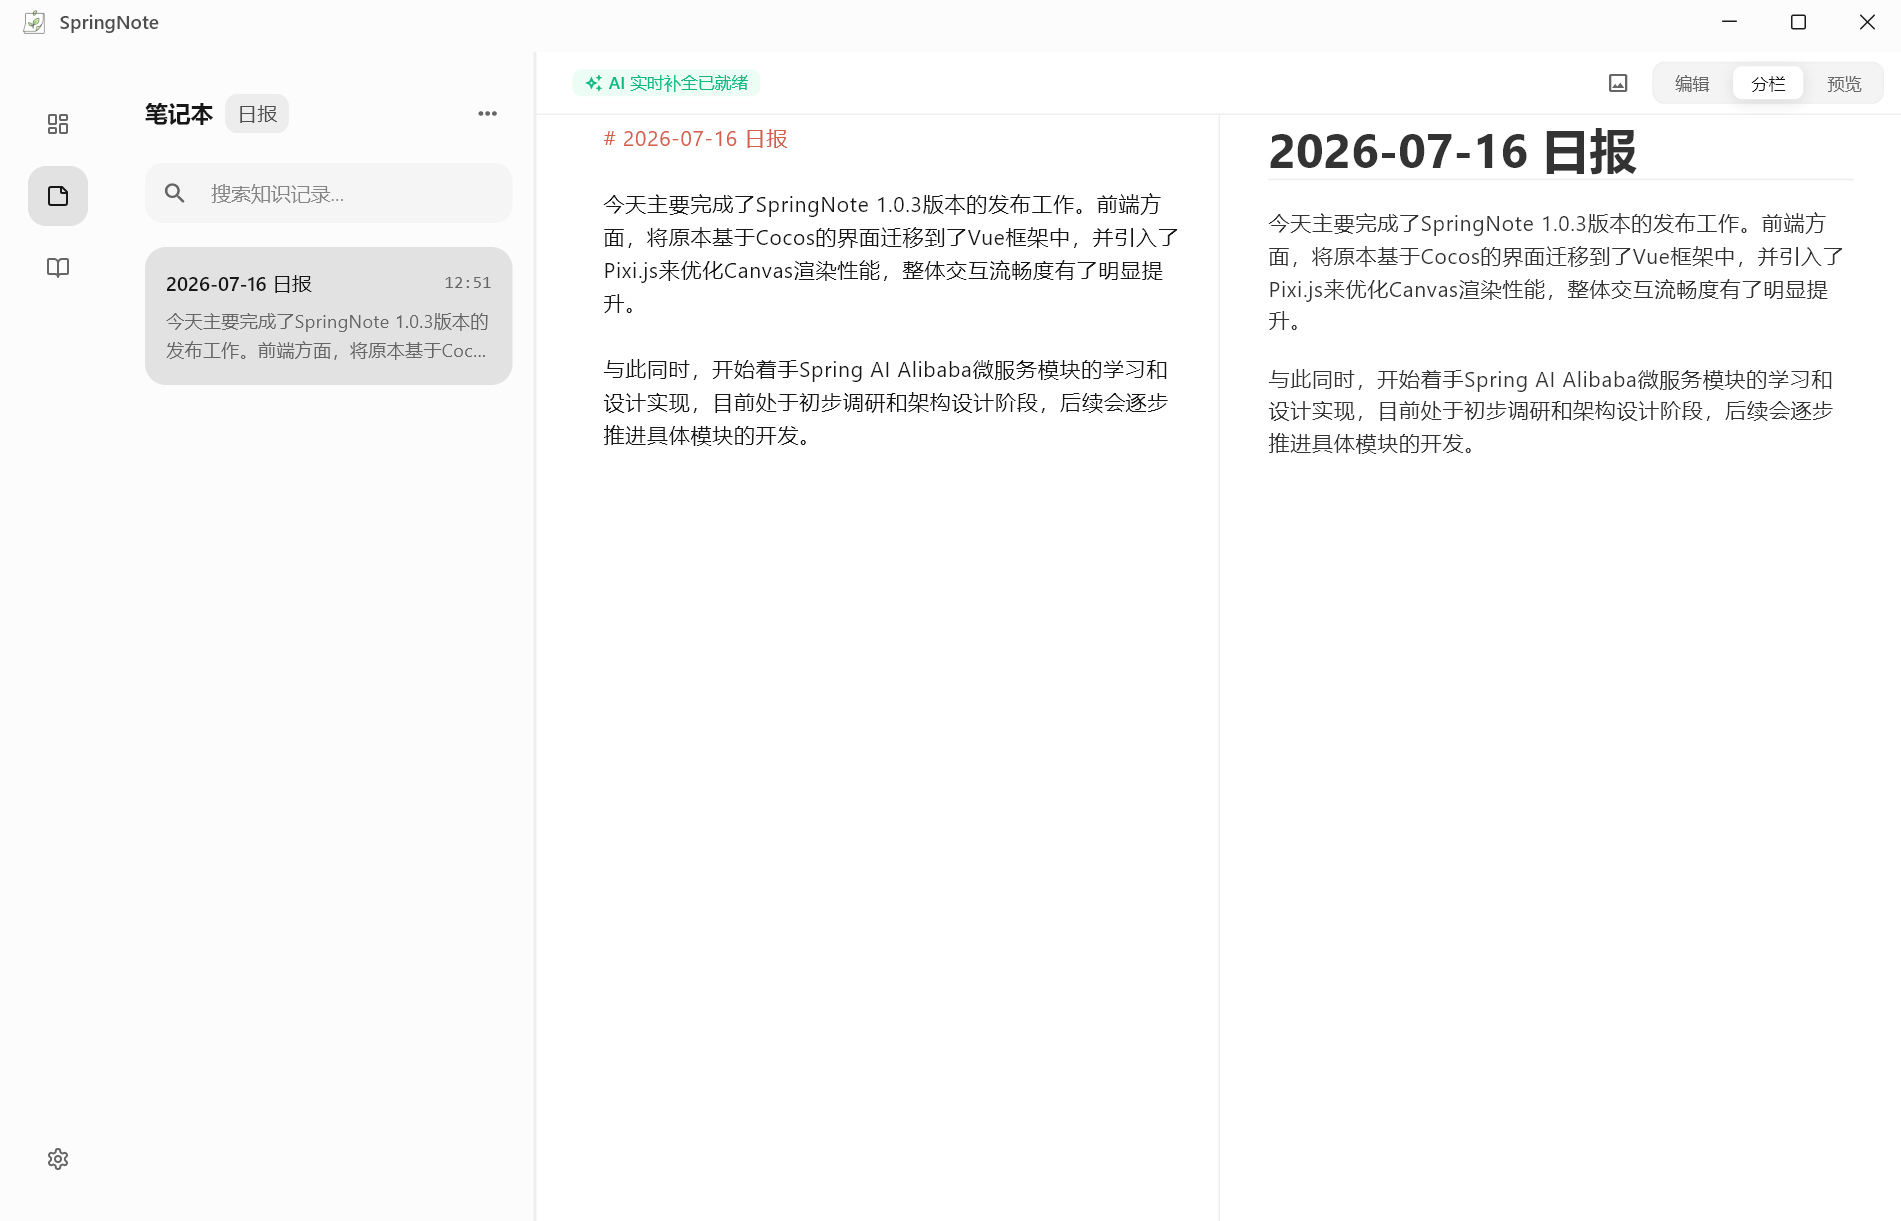Click the second paragraph in preview pane
This screenshot has height=1221, width=1901.
[x=1551, y=411]
